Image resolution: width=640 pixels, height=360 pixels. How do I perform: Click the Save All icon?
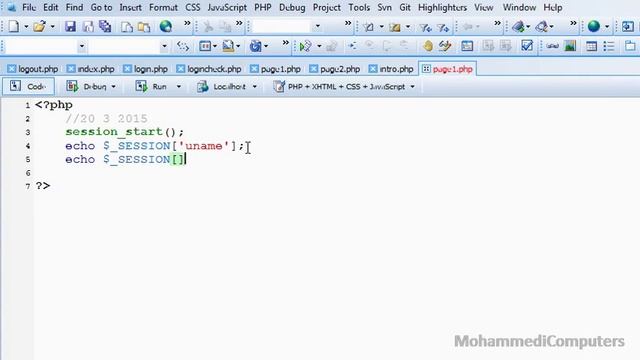pos(105,27)
